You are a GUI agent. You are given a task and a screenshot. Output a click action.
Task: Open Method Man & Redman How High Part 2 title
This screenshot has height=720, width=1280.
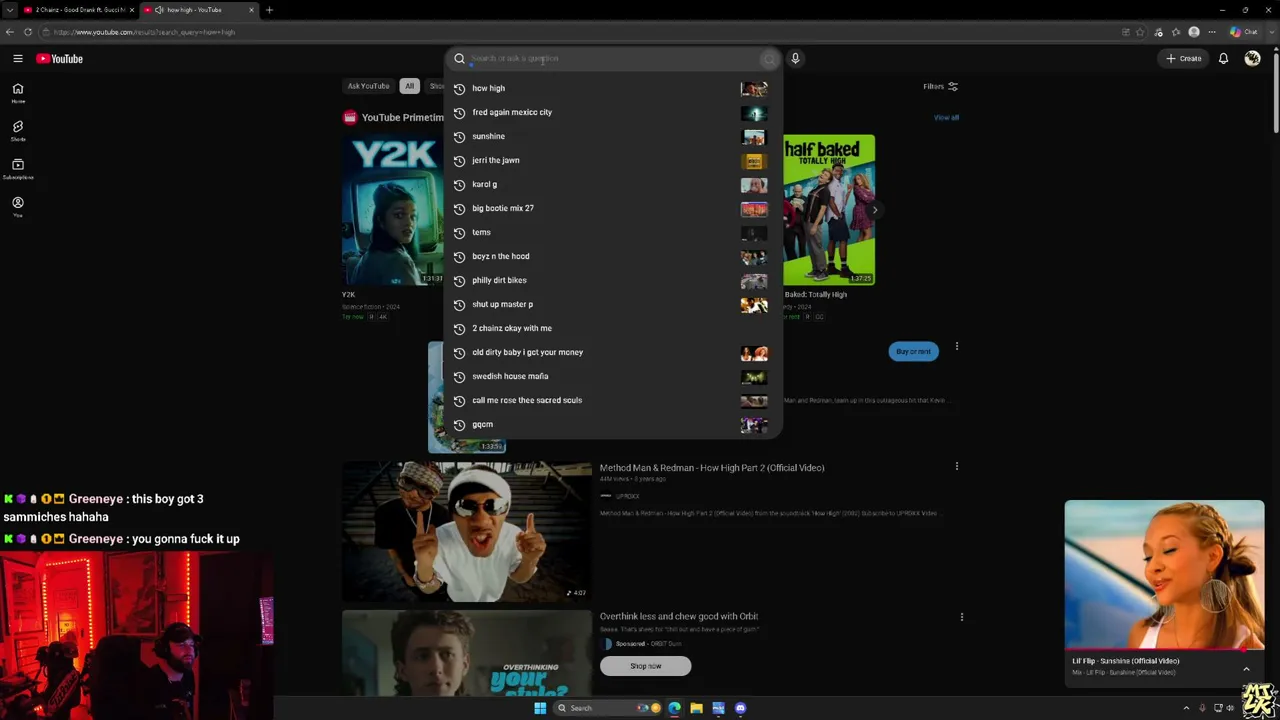pos(712,468)
